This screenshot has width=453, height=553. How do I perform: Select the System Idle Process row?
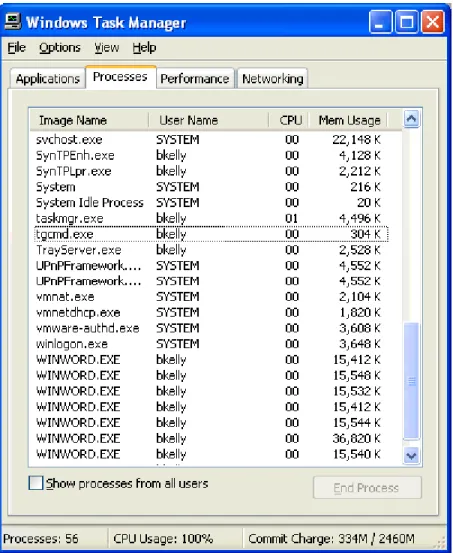[211, 203]
